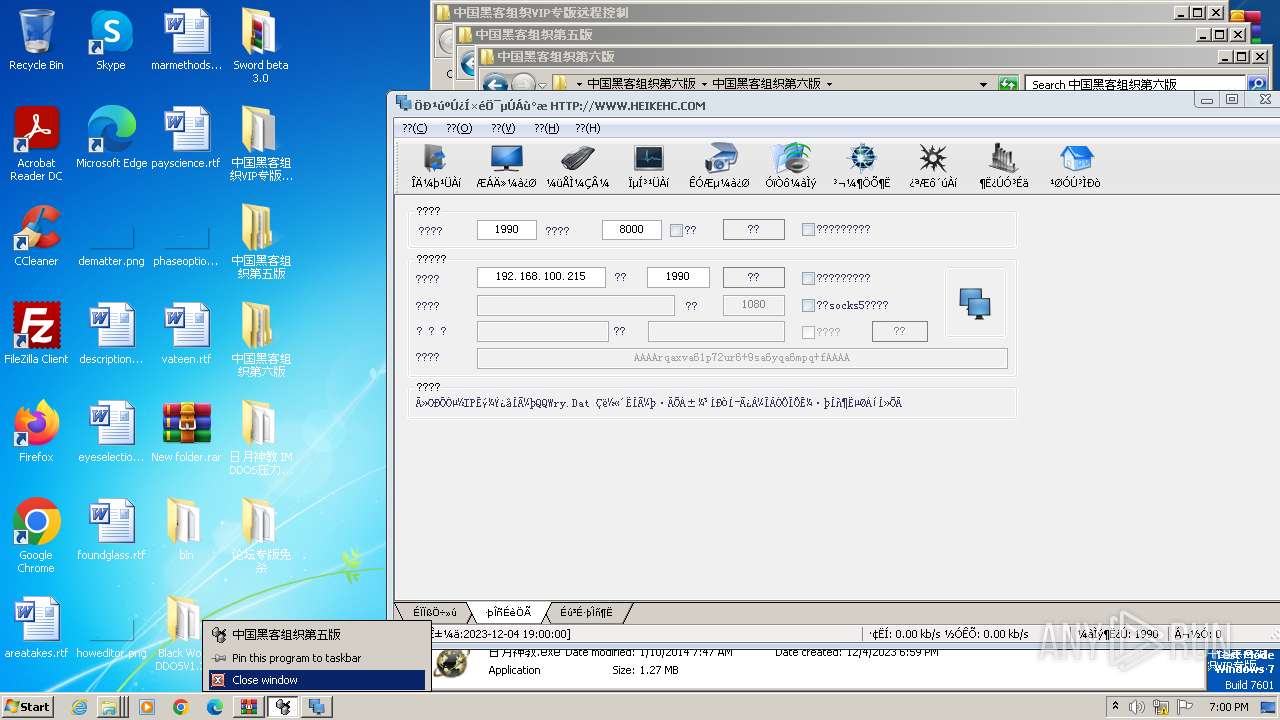Image resolution: width=1280 pixels, height=720 pixels.
Task: Open the ??(O) menu
Action: 459,128
